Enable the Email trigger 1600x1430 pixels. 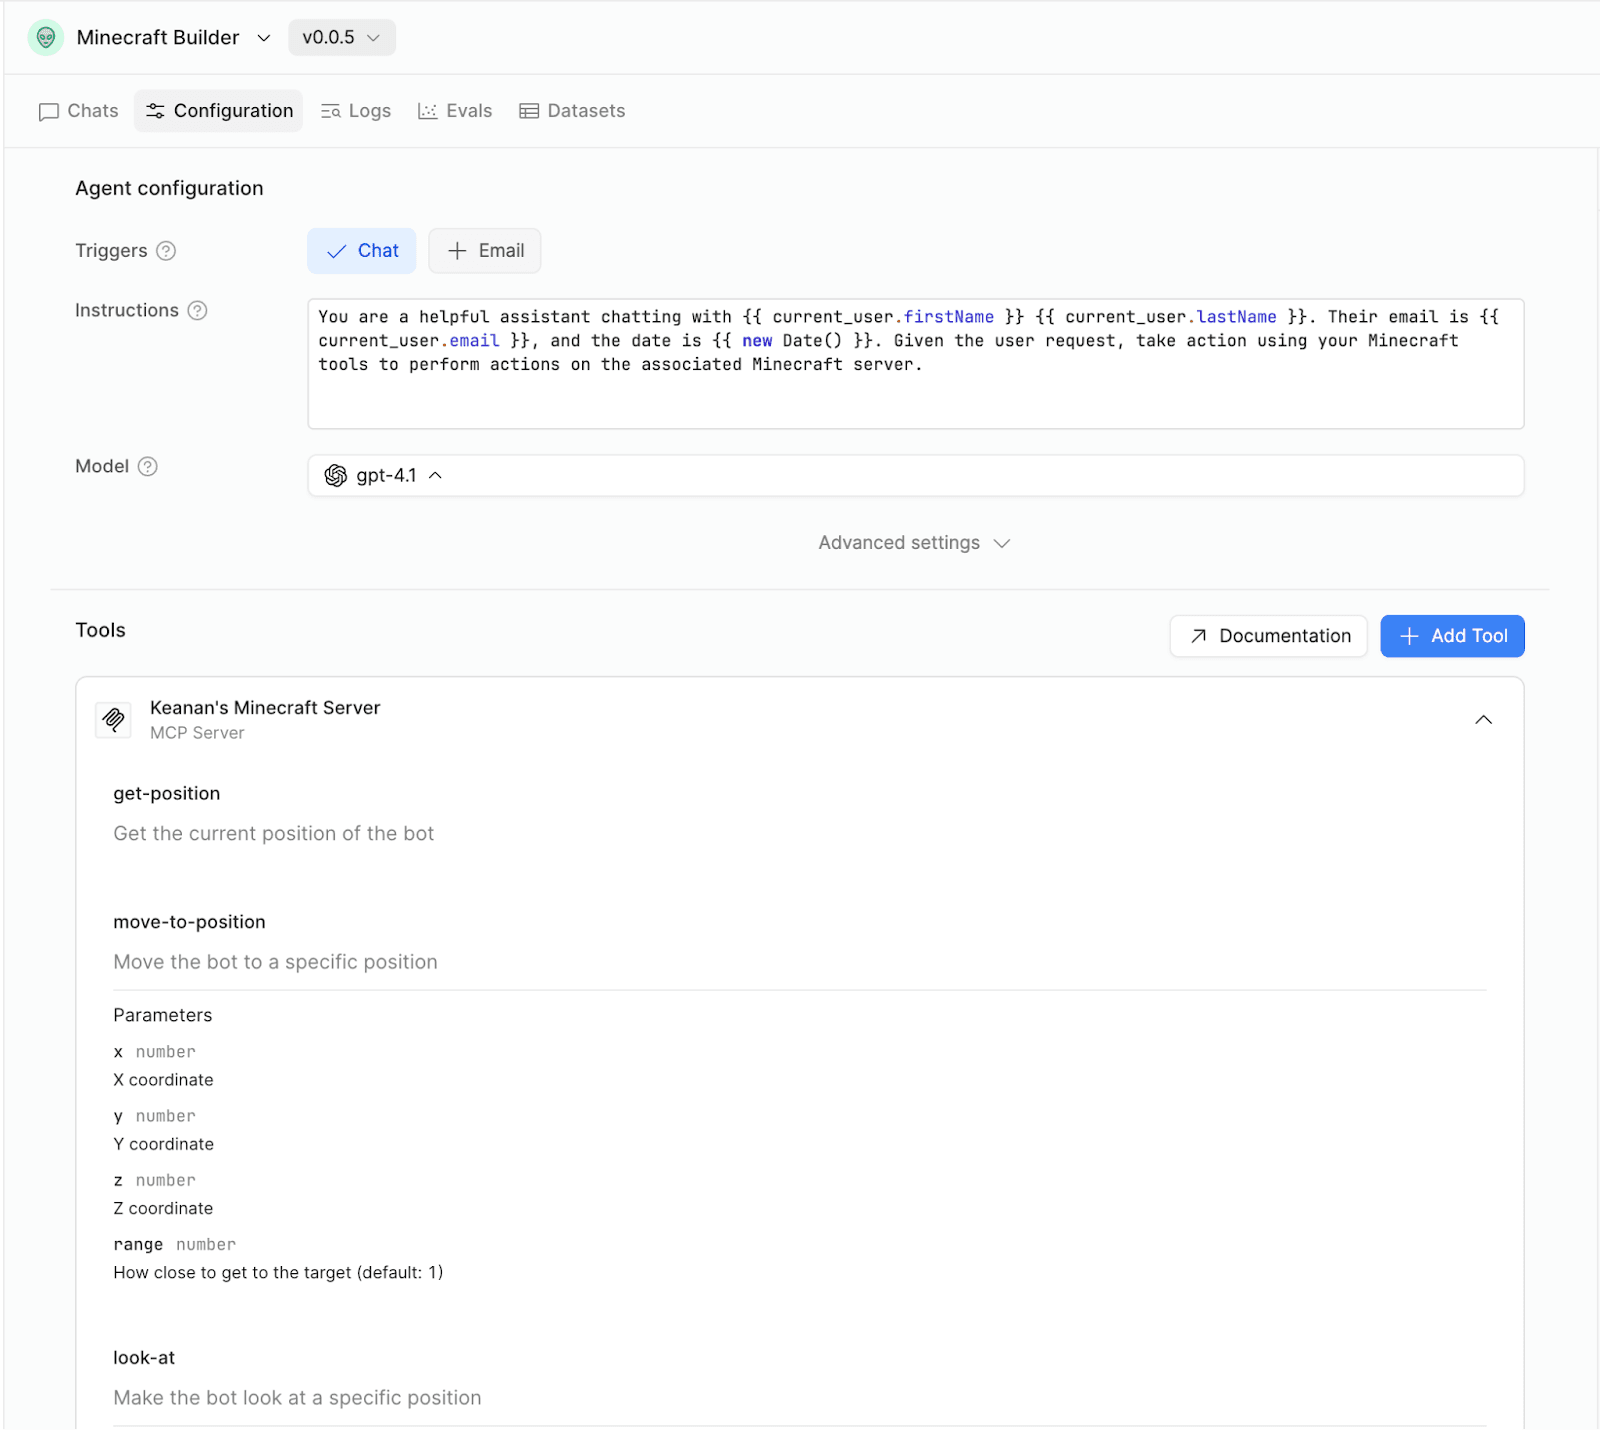tap(485, 251)
